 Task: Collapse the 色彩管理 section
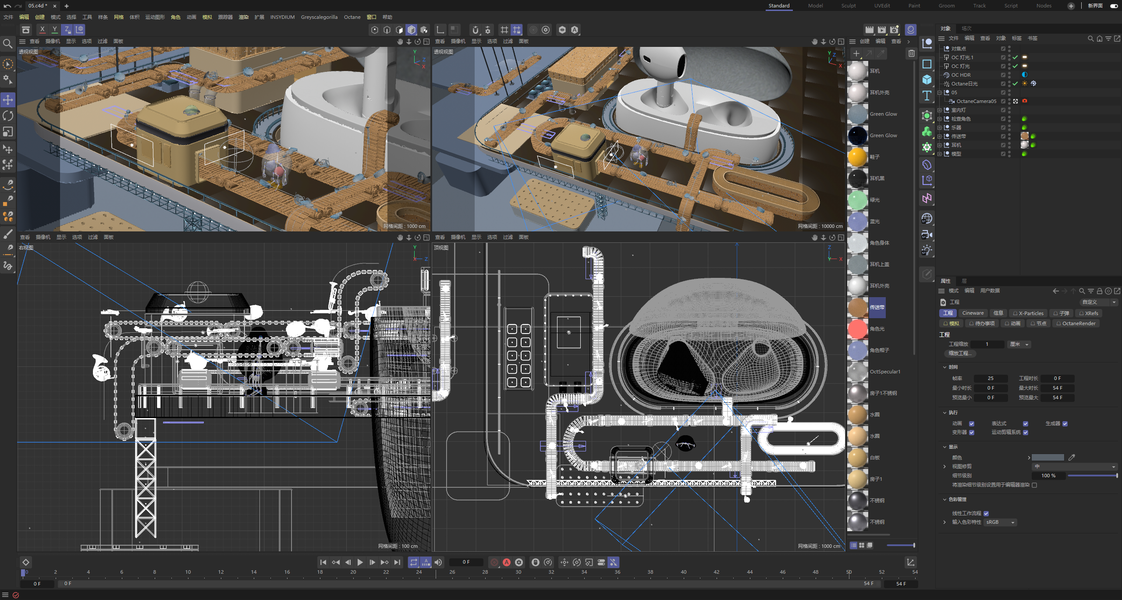[x=945, y=500]
